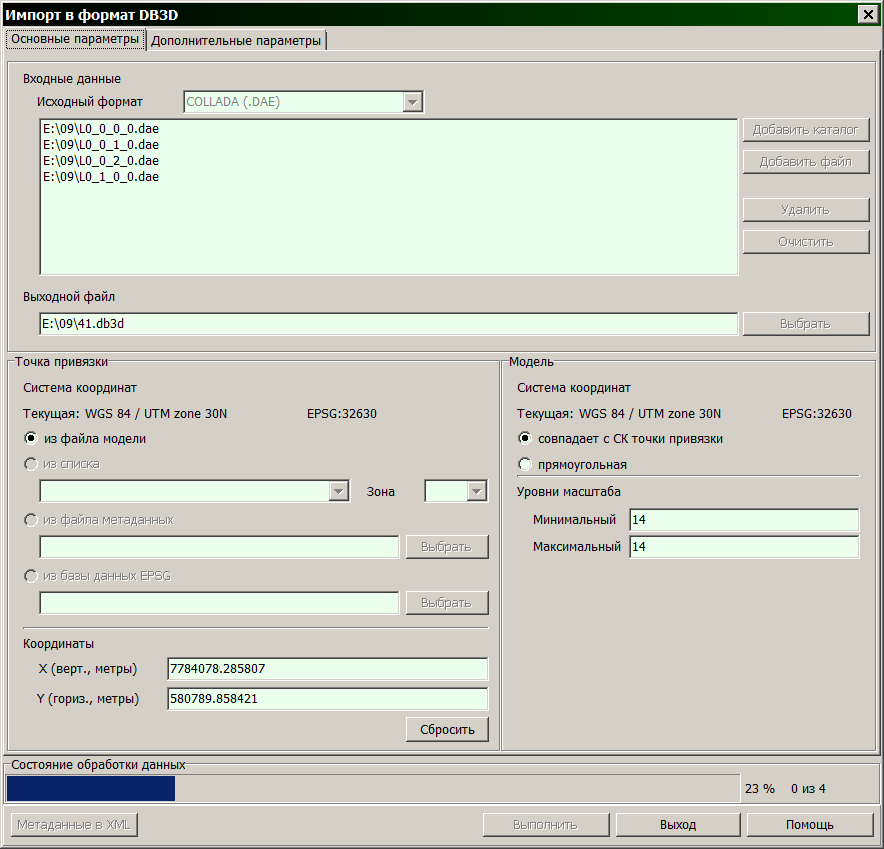This screenshot has height=849, width=884.
Task: Choose 'совпадает с СК точки привязки' option
Action: click(525, 438)
